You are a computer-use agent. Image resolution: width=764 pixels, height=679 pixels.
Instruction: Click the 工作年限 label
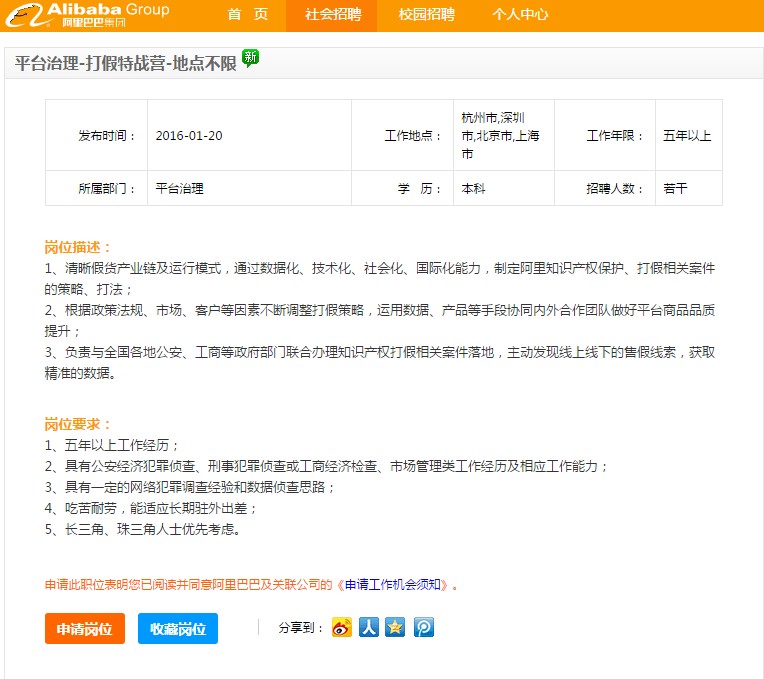pos(615,135)
